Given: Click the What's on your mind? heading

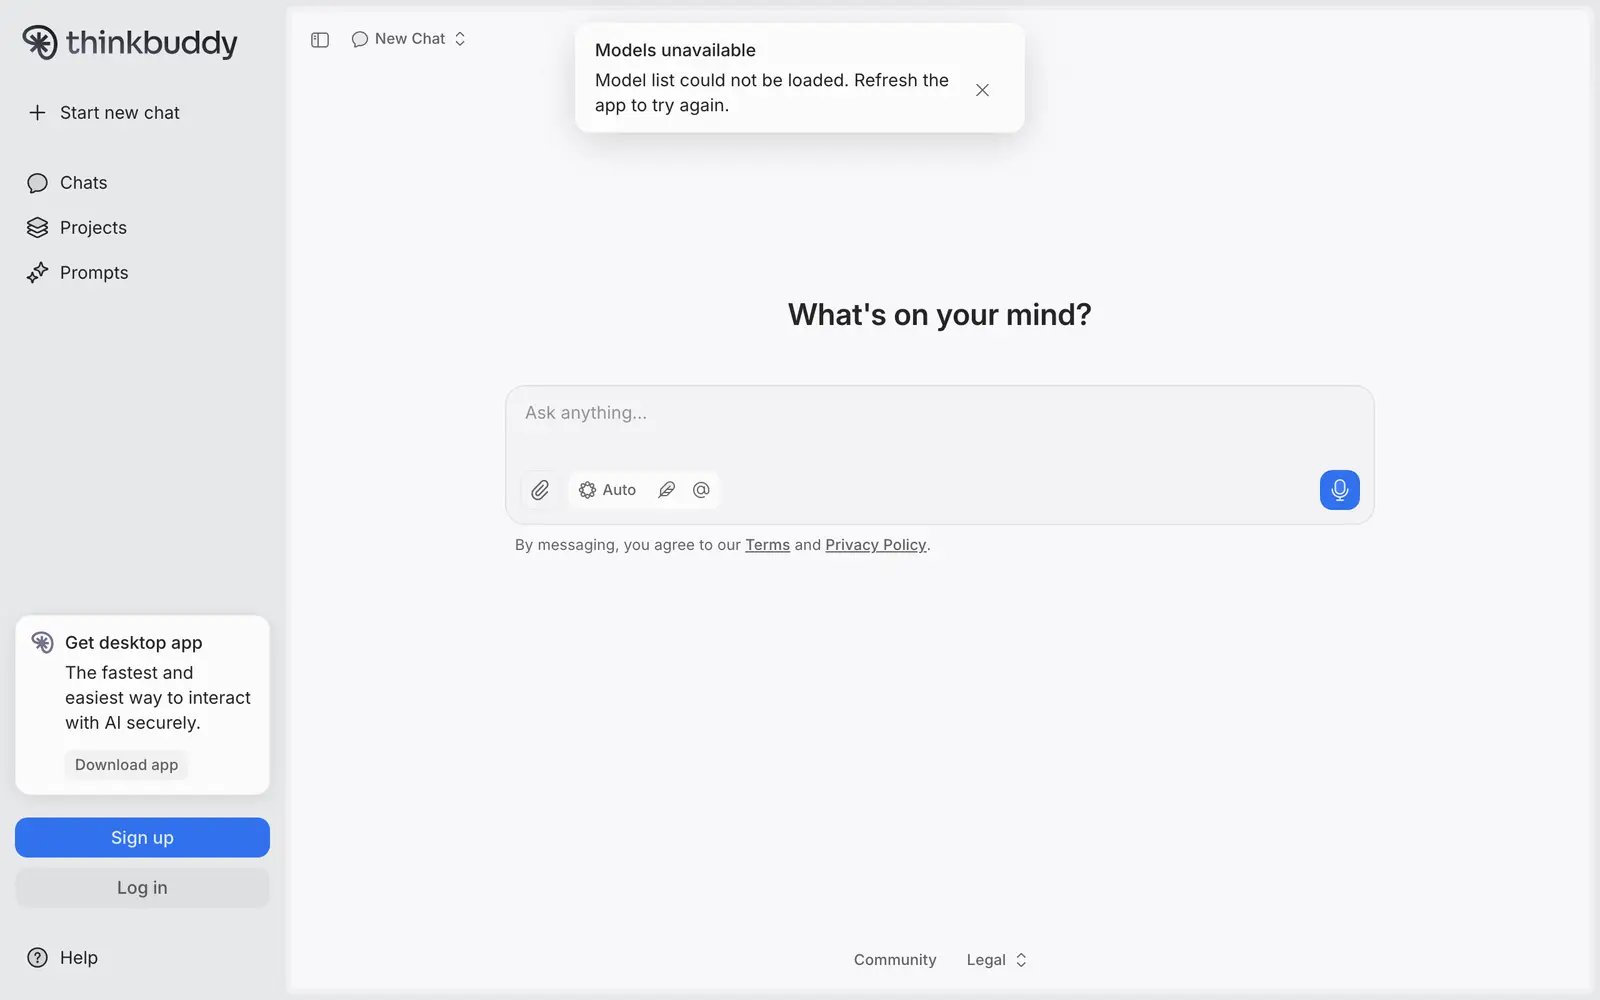Looking at the screenshot, I should coord(939,315).
